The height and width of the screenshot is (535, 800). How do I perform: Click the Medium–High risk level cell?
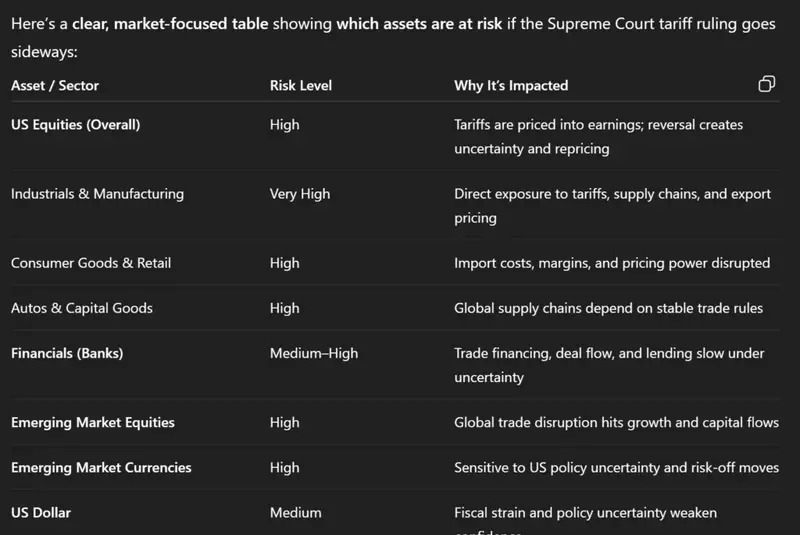pos(314,353)
